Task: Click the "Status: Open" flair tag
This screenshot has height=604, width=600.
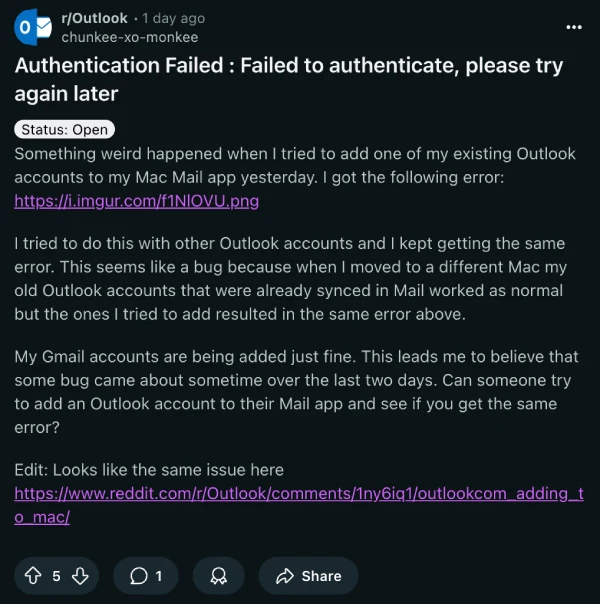Action: pos(63,130)
